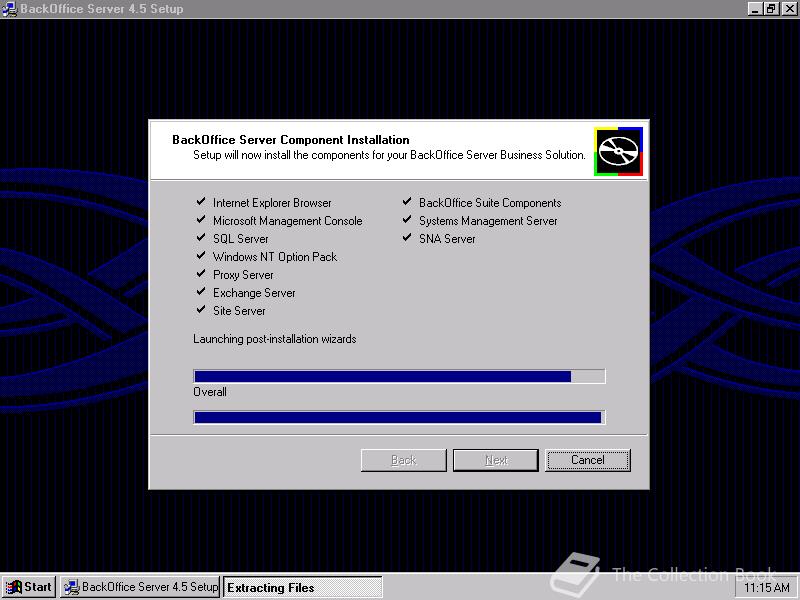
Task: Restore down the setup window
Action: coord(771,9)
